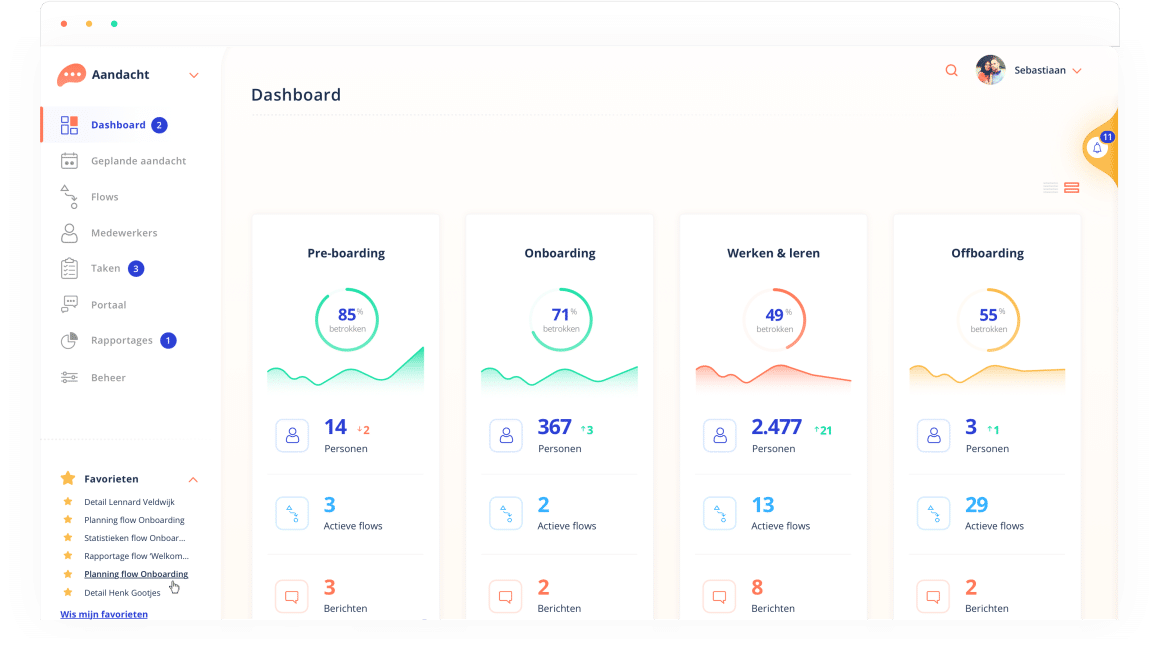This screenshot has height=660, width=1159.
Task: Click the Actieve flows icon in Onboarding card
Action: pos(505,513)
